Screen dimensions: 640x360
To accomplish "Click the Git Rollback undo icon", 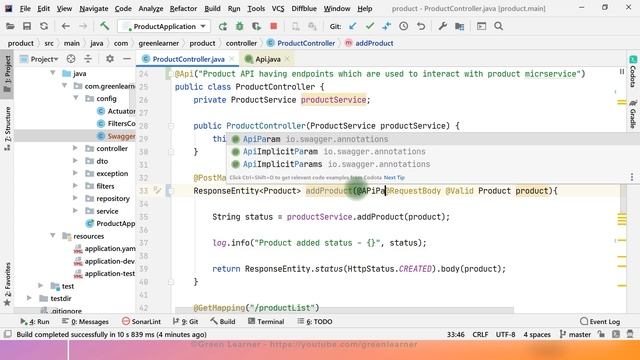I will [x=421, y=27].
